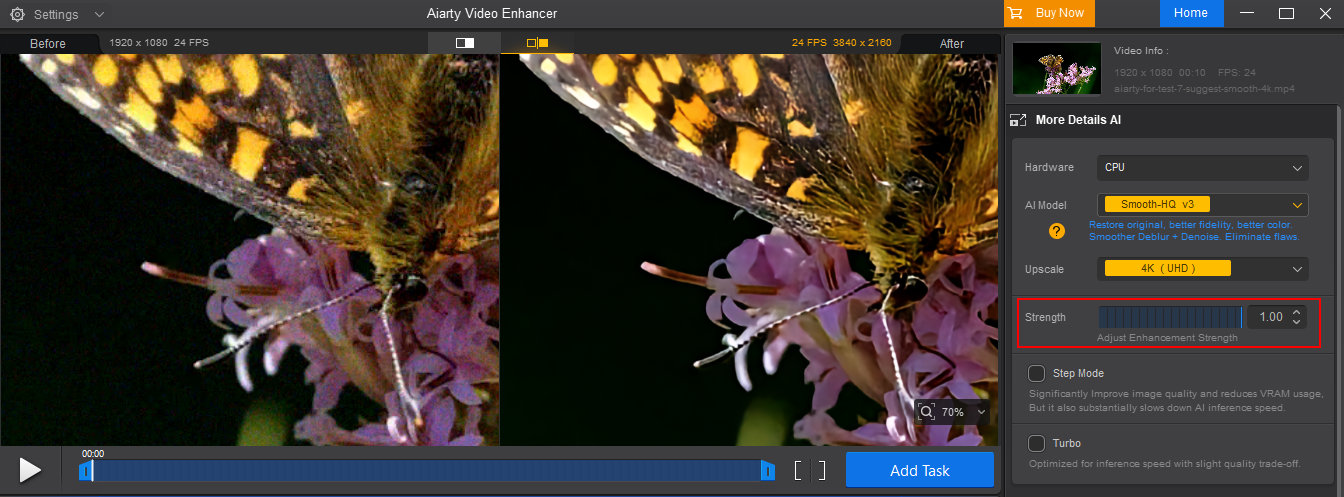Enable the Step Mode checkbox
Screen dimensions: 1344x497
(x=1036, y=374)
